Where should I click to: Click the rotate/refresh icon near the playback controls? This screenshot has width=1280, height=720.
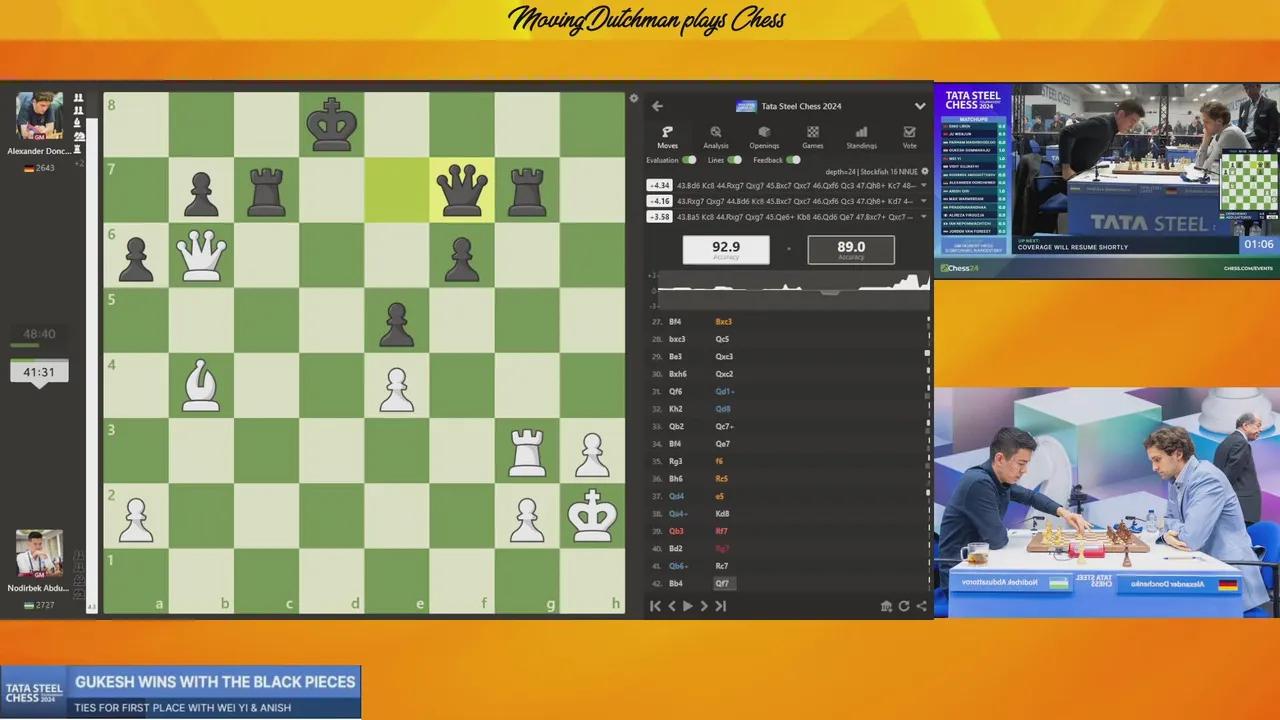coord(903,605)
